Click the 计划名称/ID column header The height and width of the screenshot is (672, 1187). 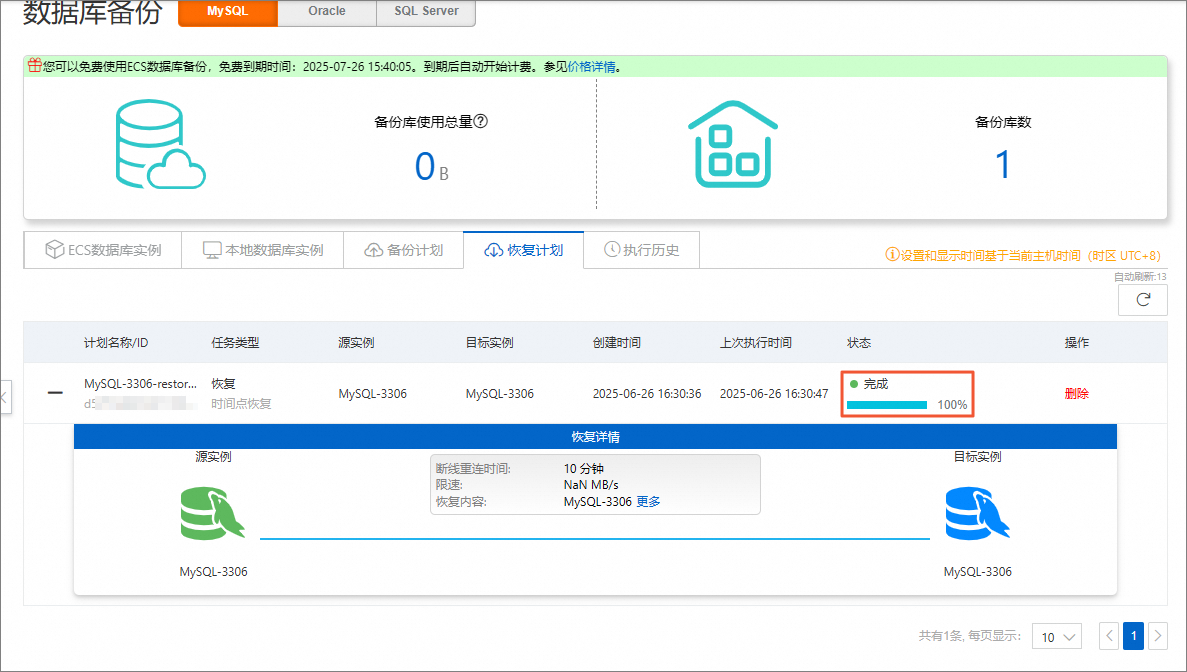coord(116,343)
